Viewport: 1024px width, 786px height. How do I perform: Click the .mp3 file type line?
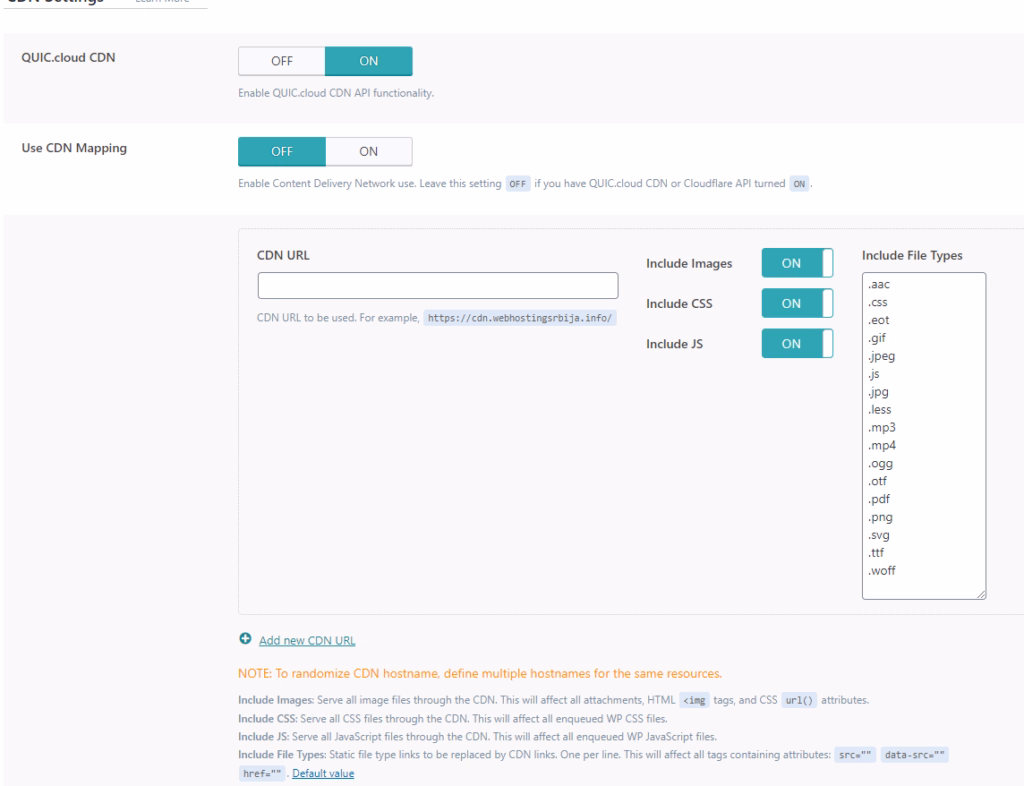(x=882, y=428)
